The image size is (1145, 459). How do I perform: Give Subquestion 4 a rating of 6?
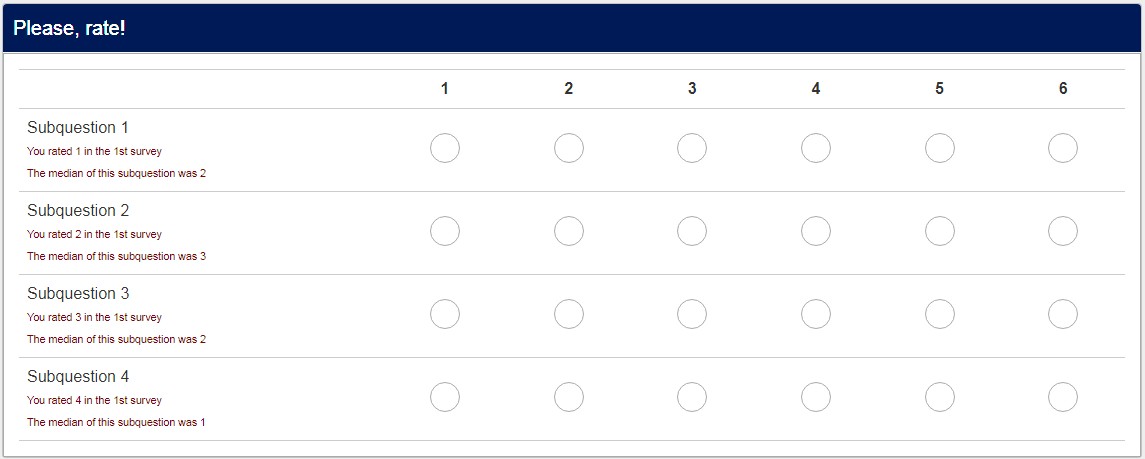tap(1063, 397)
